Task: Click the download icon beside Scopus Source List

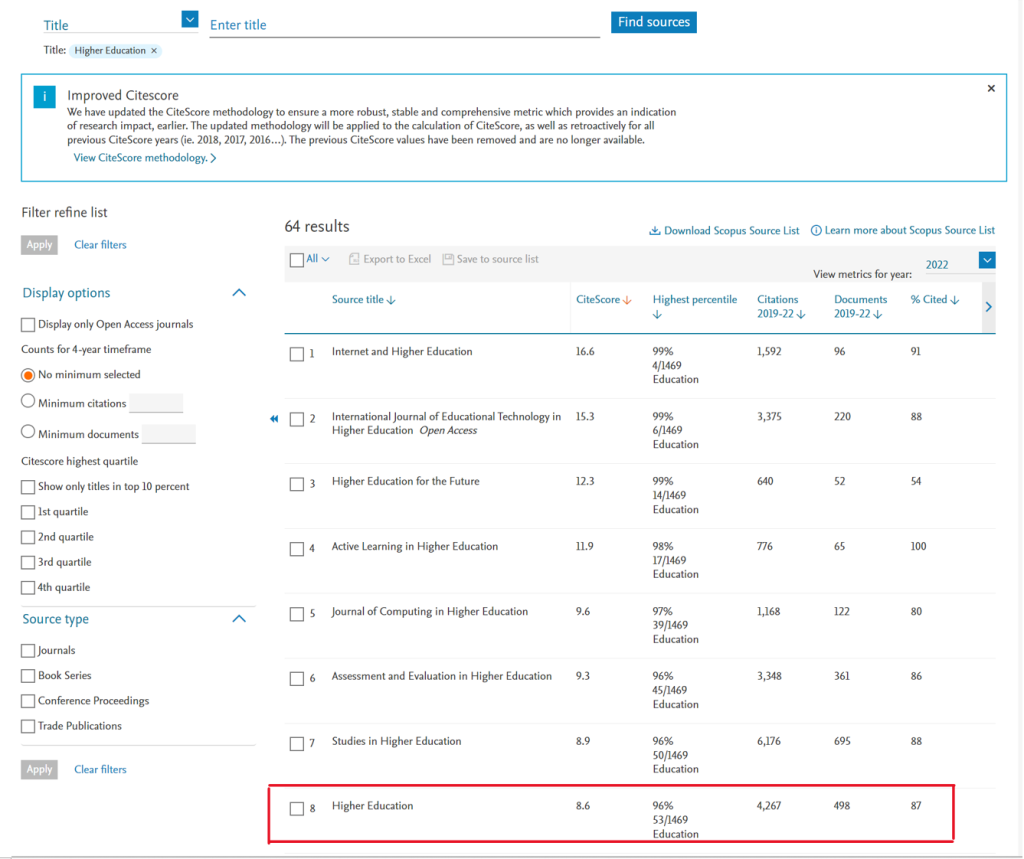Action: click(654, 231)
